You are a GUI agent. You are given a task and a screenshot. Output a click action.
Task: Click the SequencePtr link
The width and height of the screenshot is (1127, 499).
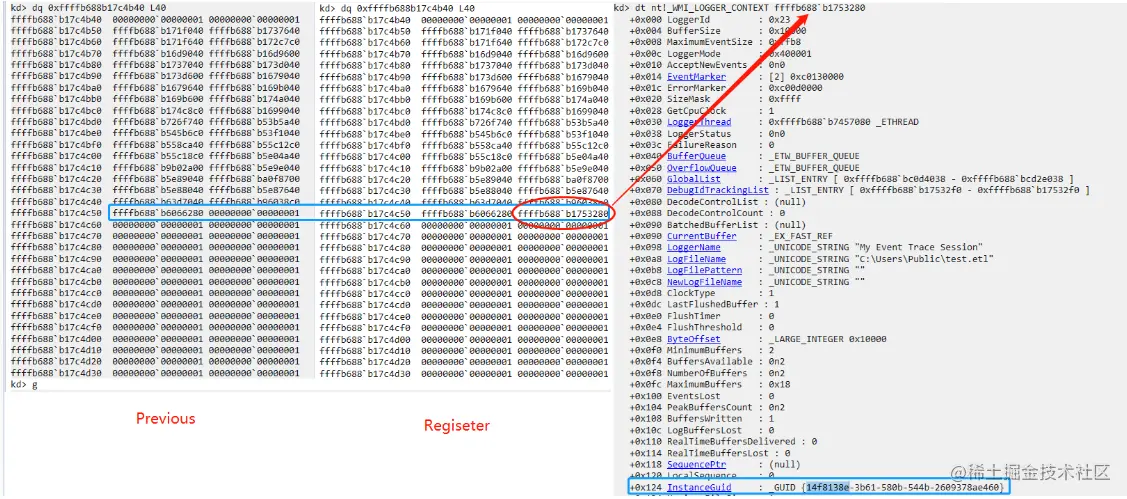pos(696,464)
